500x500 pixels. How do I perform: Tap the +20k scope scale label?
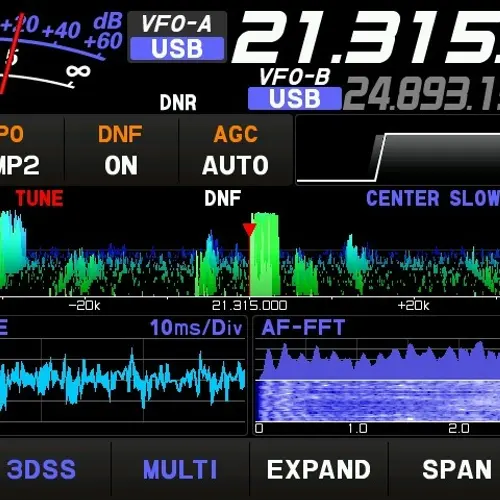(x=413, y=305)
